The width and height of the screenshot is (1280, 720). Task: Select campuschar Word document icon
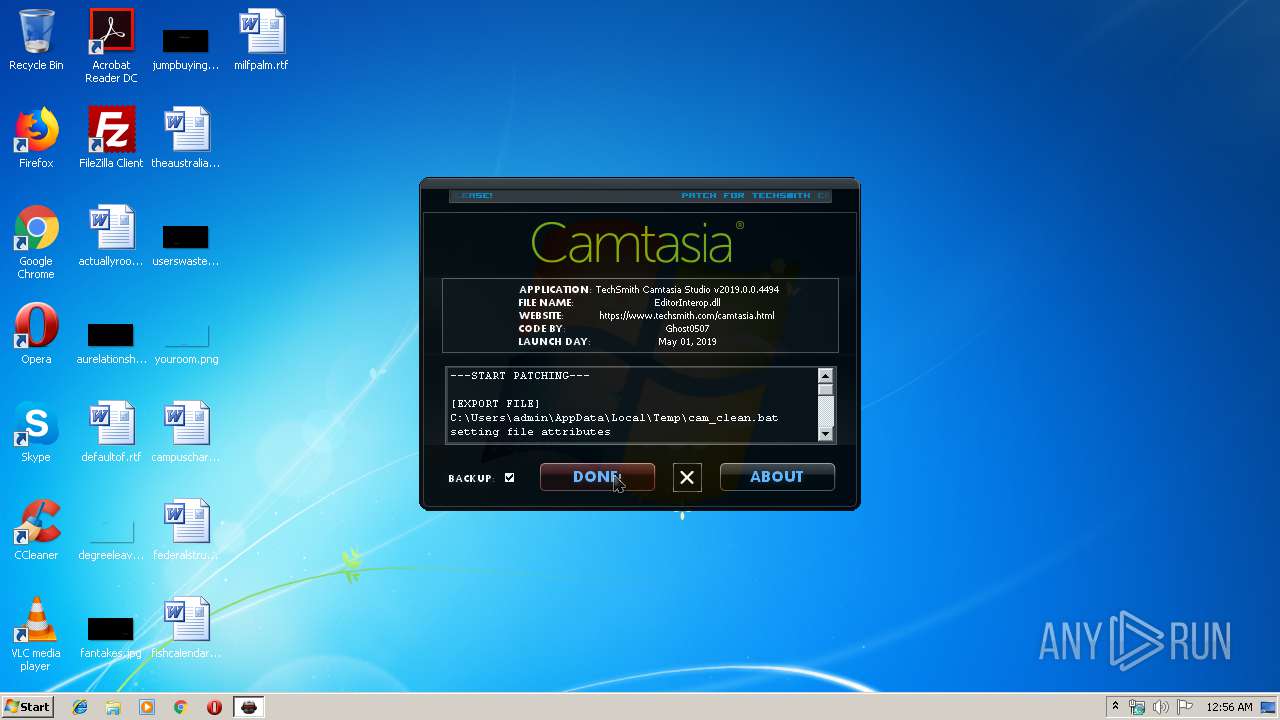click(x=185, y=432)
